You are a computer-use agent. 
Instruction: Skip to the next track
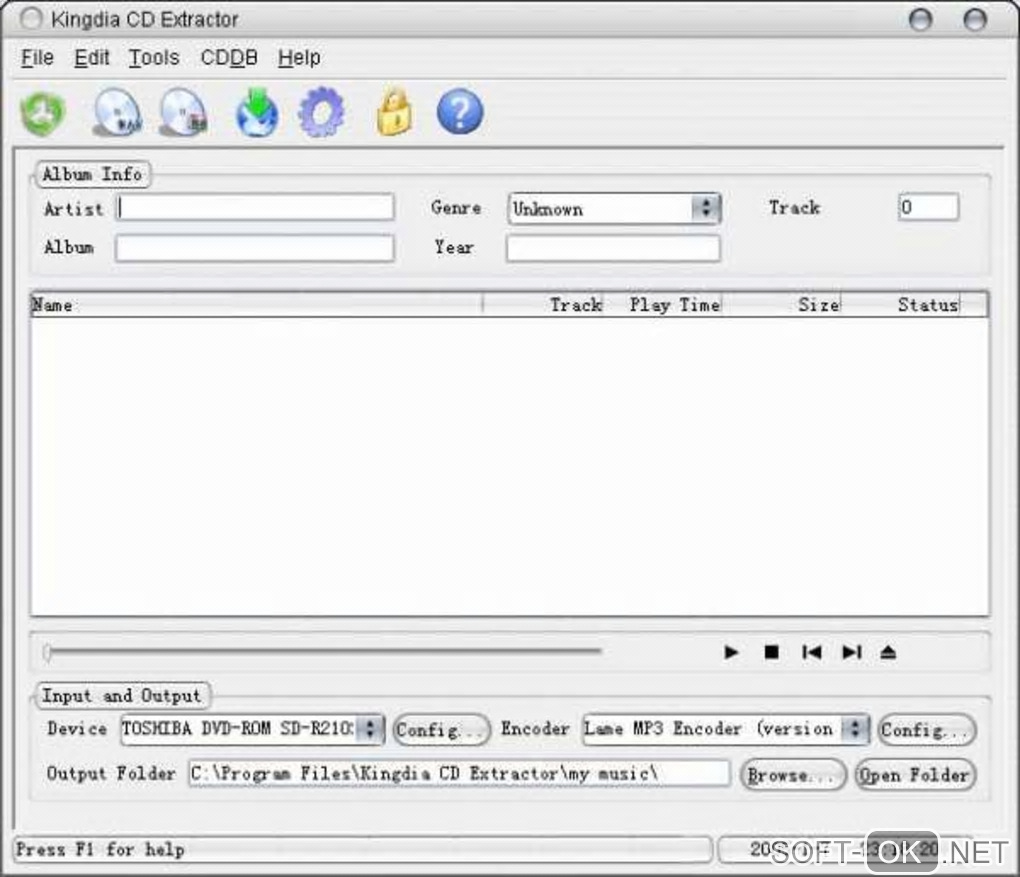[852, 652]
